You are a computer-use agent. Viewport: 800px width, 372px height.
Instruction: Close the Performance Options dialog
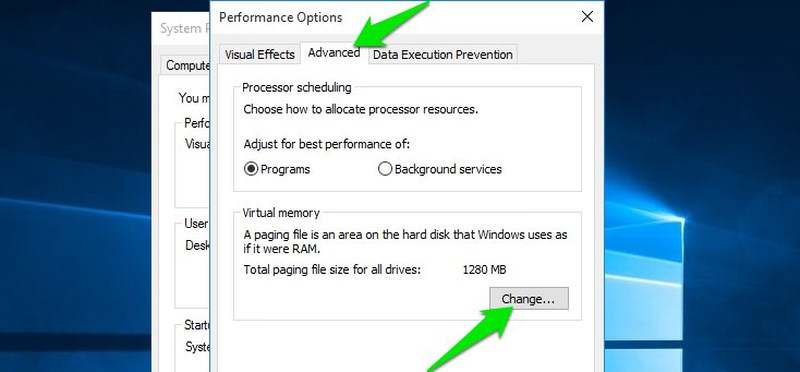pyautogui.click(x=587, y=17)
